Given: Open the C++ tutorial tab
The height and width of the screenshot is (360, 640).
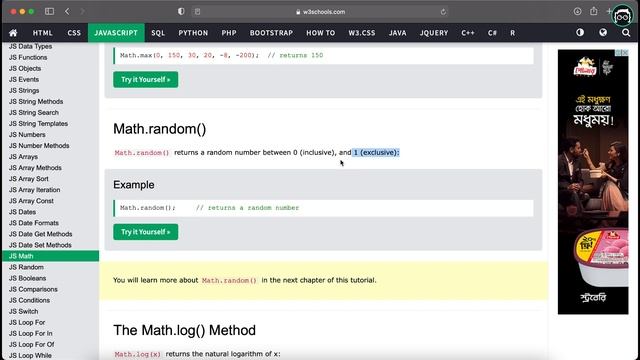Looking at the screenshot, I should pos(468,33).
